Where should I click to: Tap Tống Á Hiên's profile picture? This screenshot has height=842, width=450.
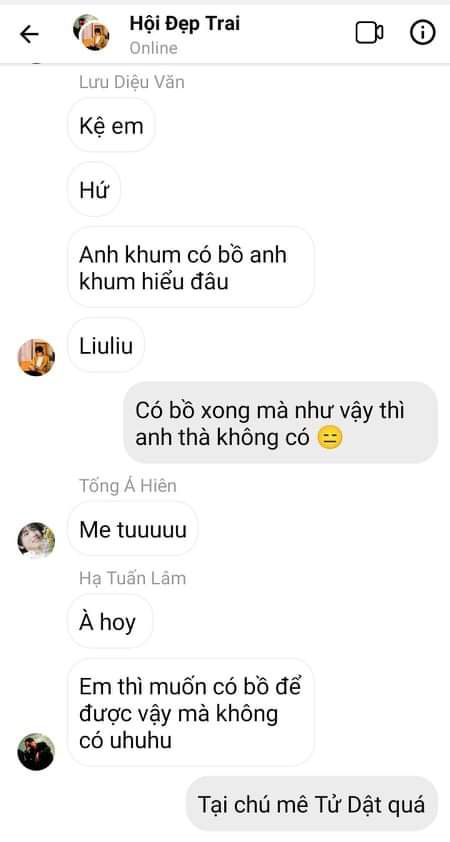point(36,540)
